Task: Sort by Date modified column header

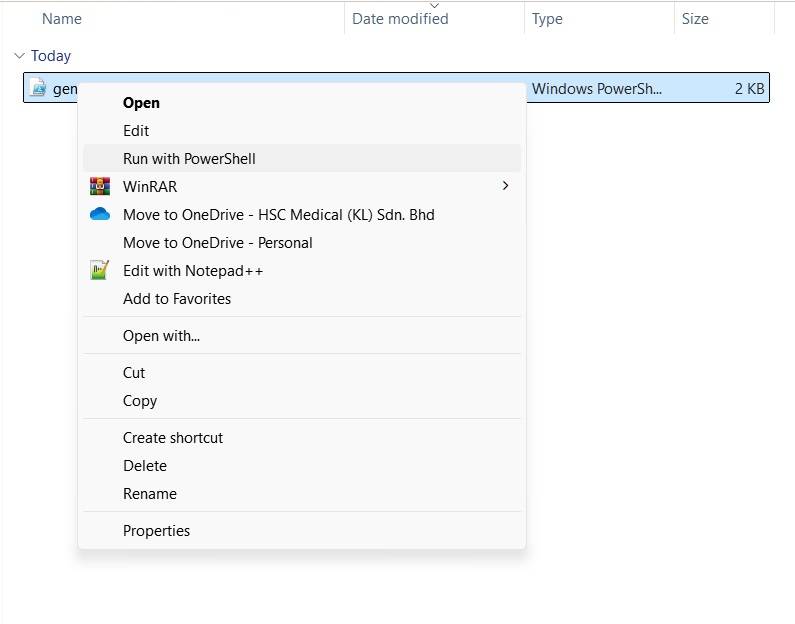Action: 400,19
